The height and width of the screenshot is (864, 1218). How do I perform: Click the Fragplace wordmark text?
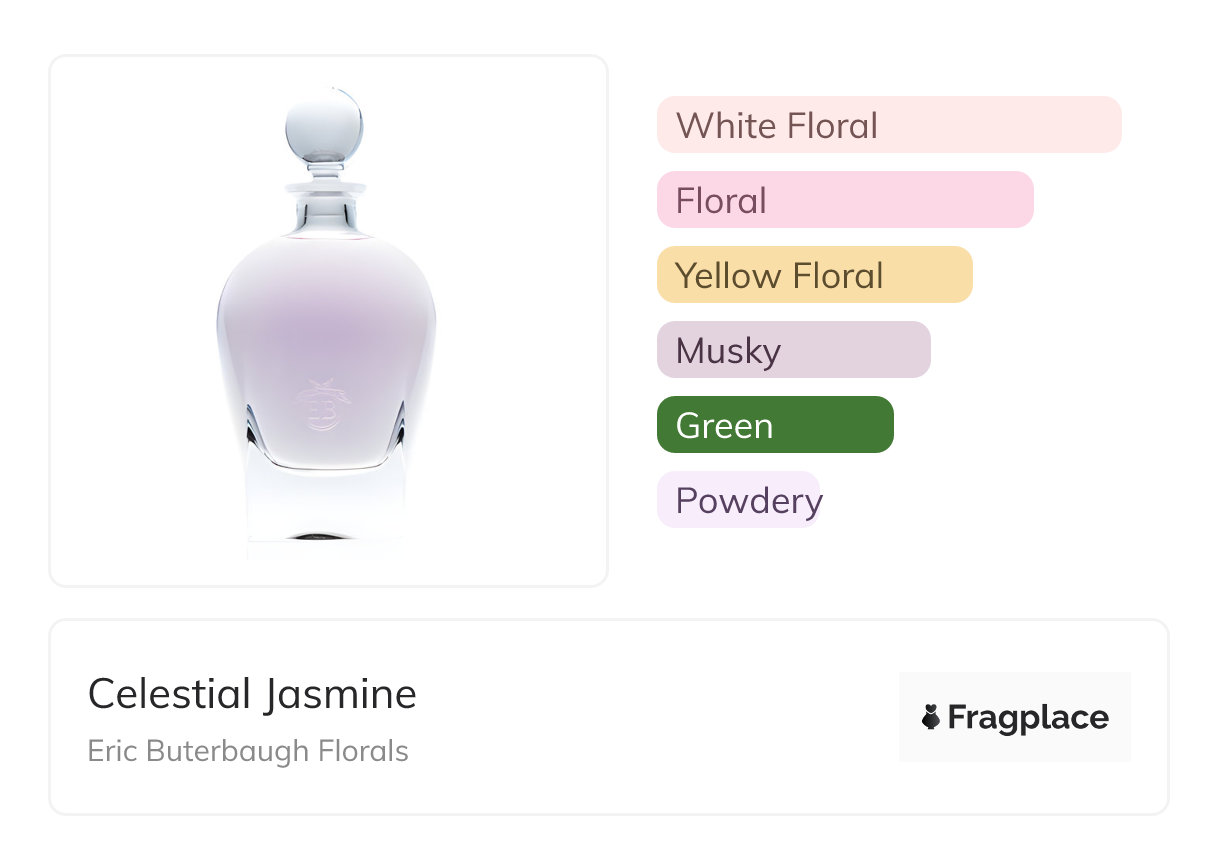point(1028,717)
